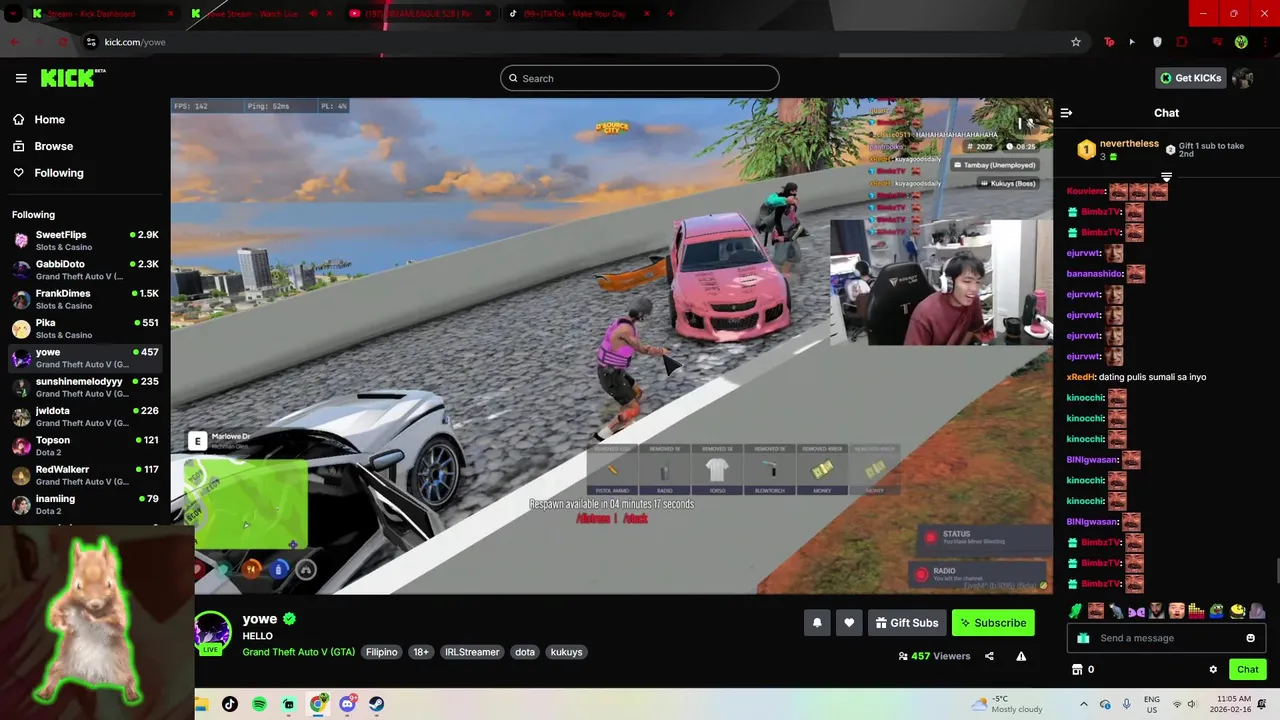Expand the gift leaderboard handle
The image size is (1280, 720).
coord(1166,177)
